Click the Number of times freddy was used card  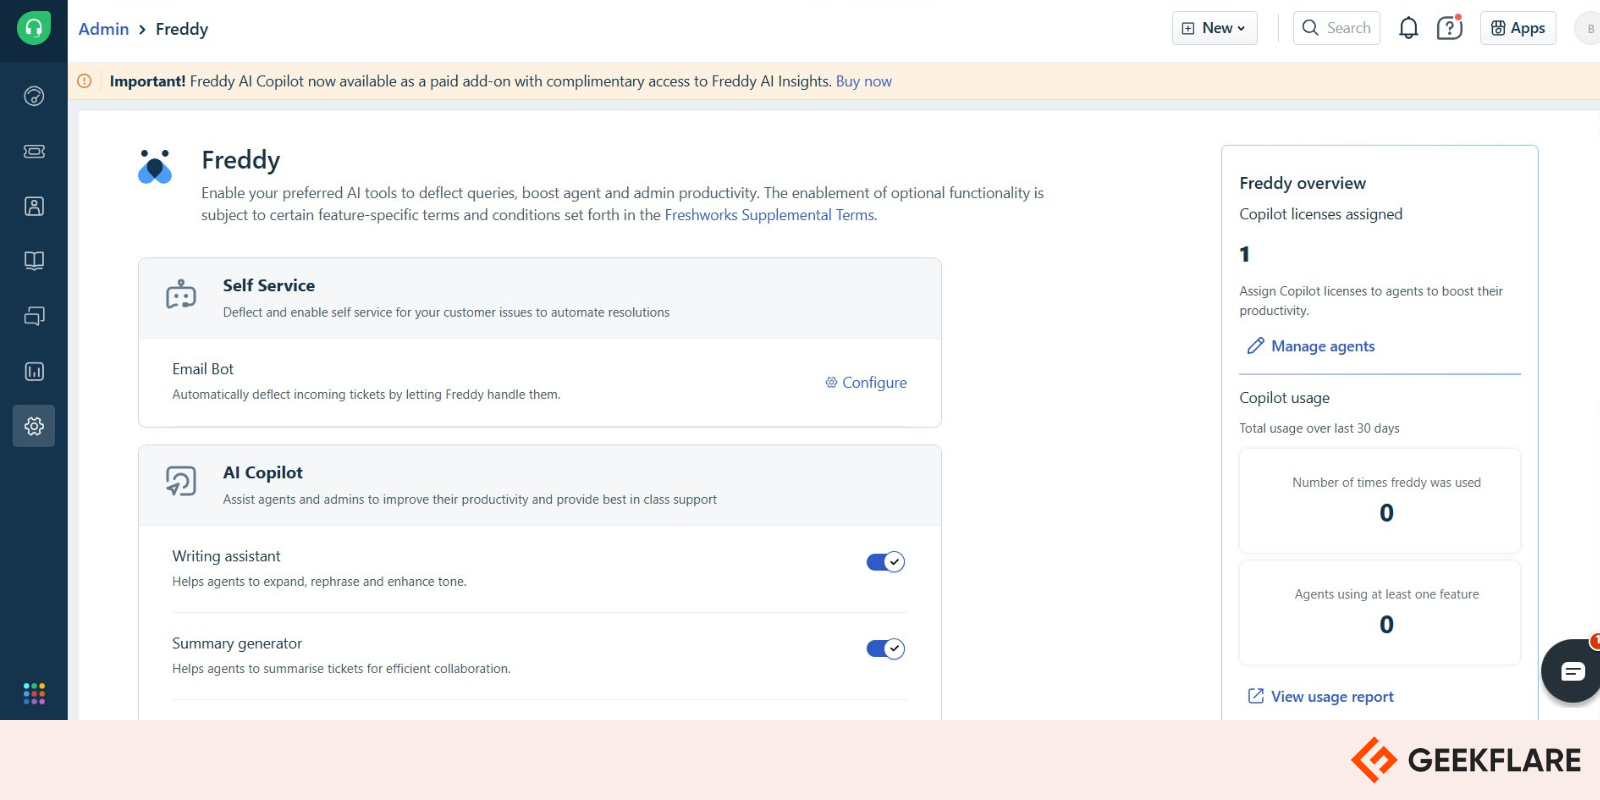[x=1380, y=501]
